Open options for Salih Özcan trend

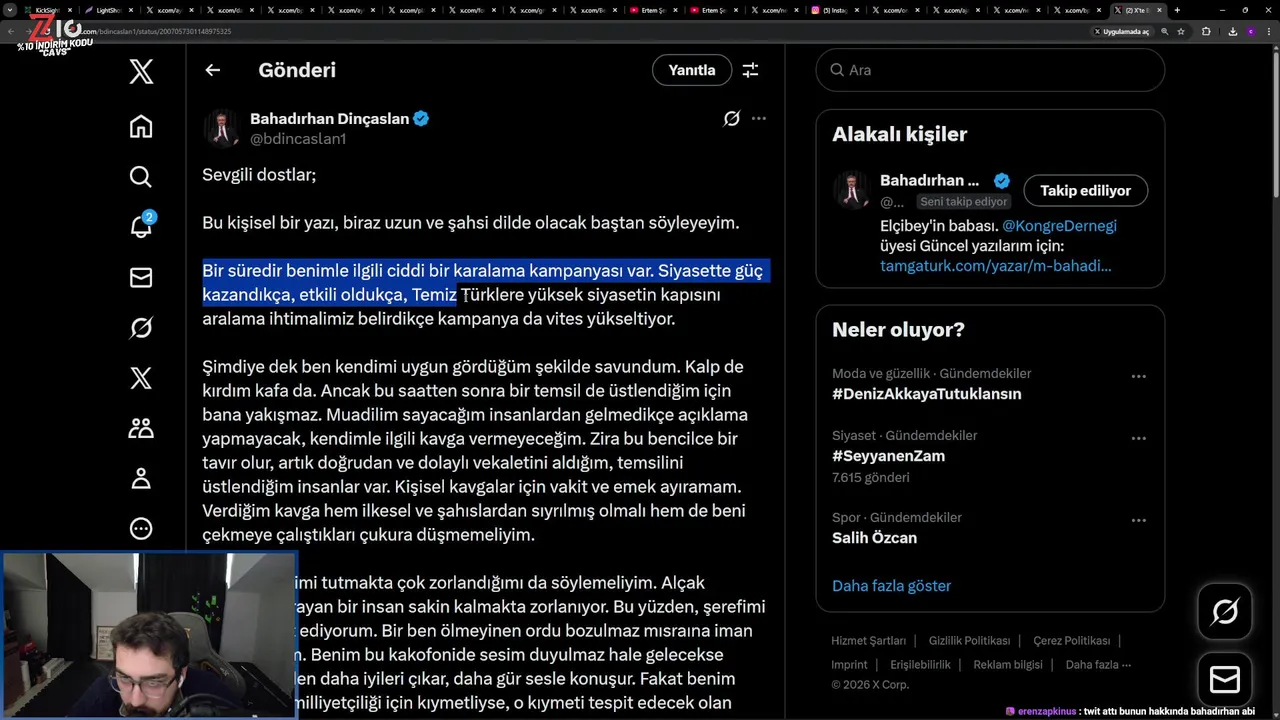(x=1138, y=521)
